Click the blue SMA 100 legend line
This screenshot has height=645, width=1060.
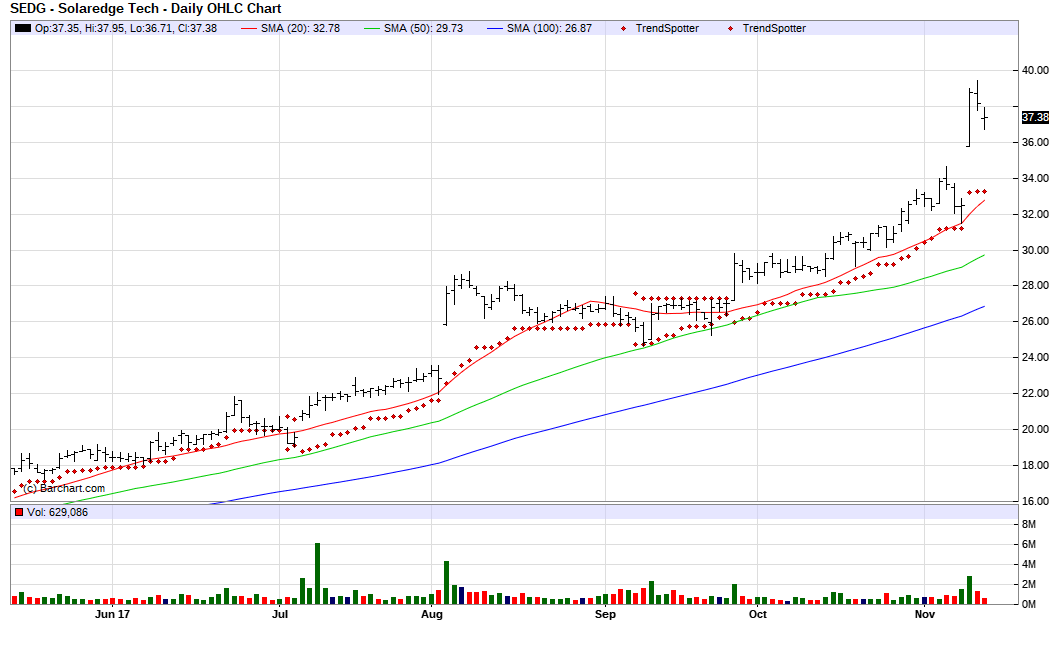(495, 28)
